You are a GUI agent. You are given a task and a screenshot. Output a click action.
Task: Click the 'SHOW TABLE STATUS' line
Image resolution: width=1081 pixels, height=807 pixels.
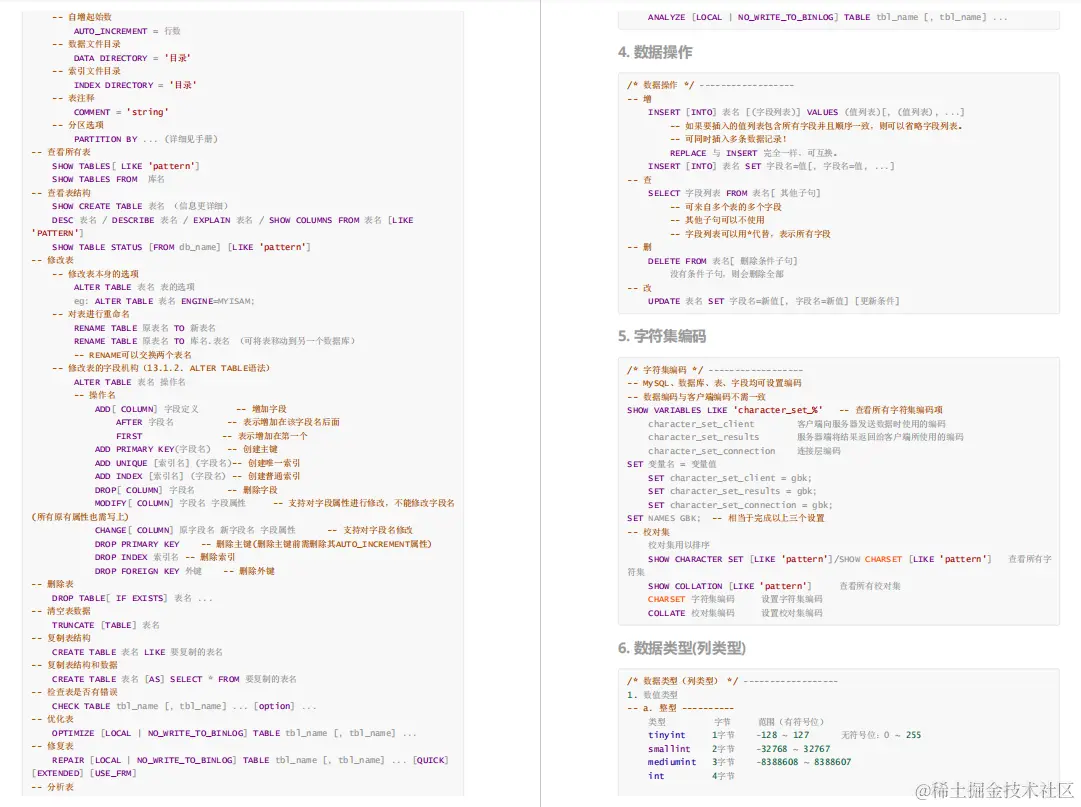coord(181,247)
